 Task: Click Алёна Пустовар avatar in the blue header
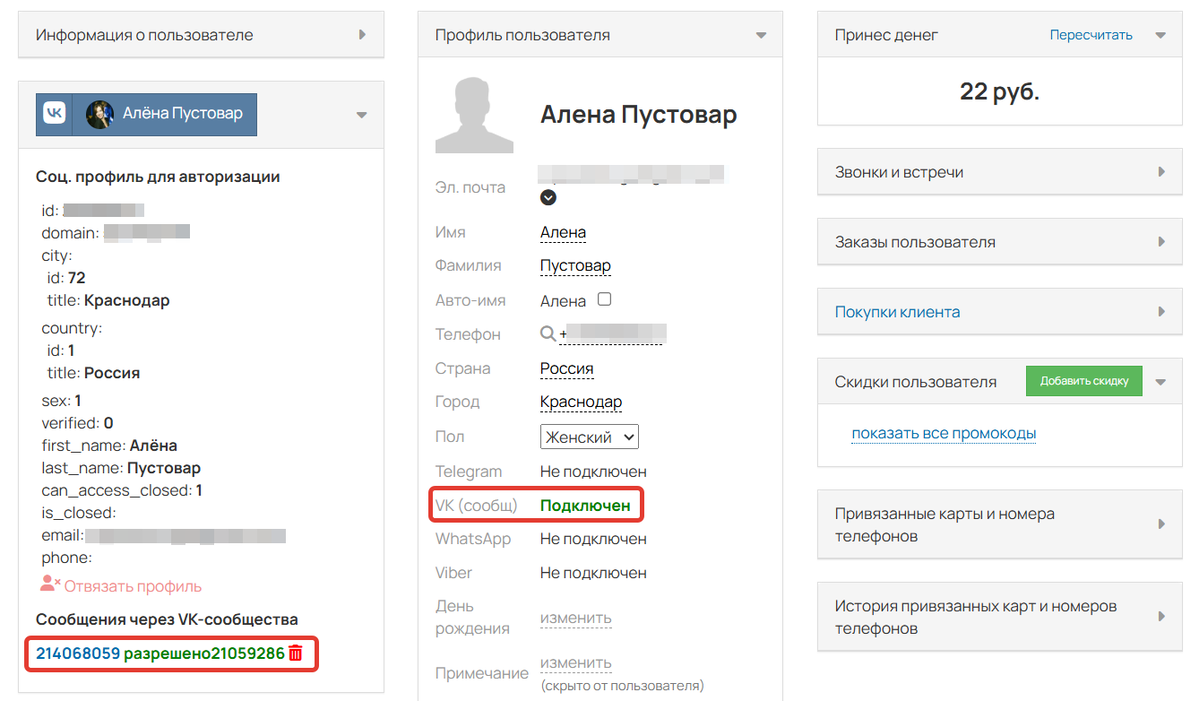point(100,113)
